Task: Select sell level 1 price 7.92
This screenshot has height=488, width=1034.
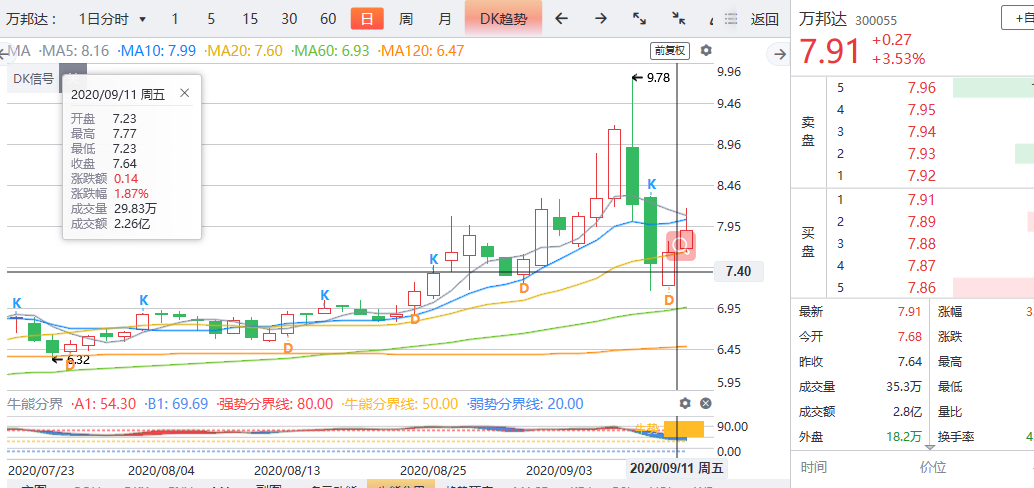Action: pyautogui.click(x=921, y=176)
